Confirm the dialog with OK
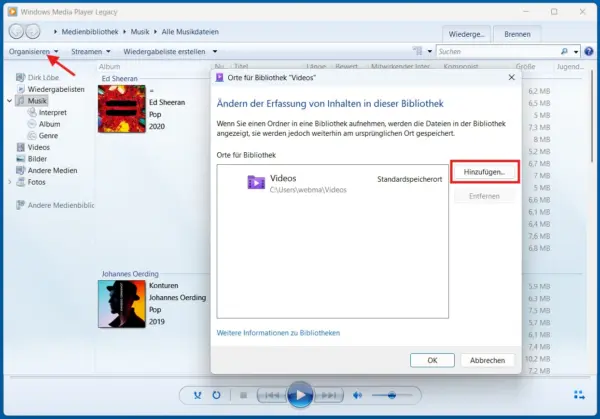The width and height of the screenshot is (600, 419). coord(432,360)
